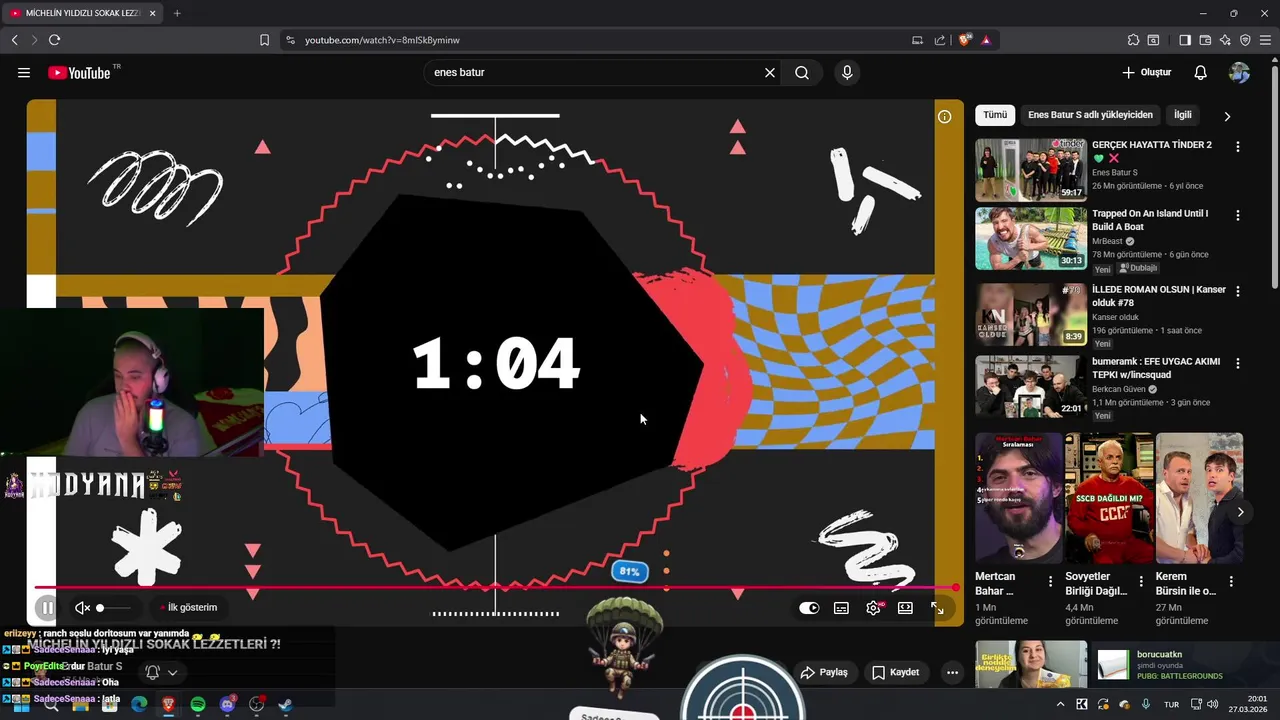Open GERÇEK HAYATTA TİNDER 2 thumbnail

(1031, 169)
